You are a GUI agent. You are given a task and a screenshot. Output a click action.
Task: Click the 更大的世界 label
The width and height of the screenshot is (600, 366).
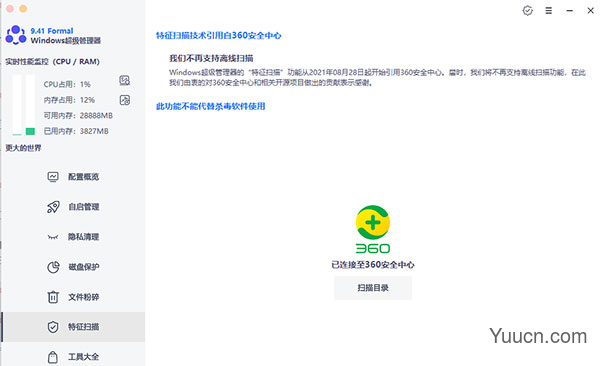[x=23, y=148]
